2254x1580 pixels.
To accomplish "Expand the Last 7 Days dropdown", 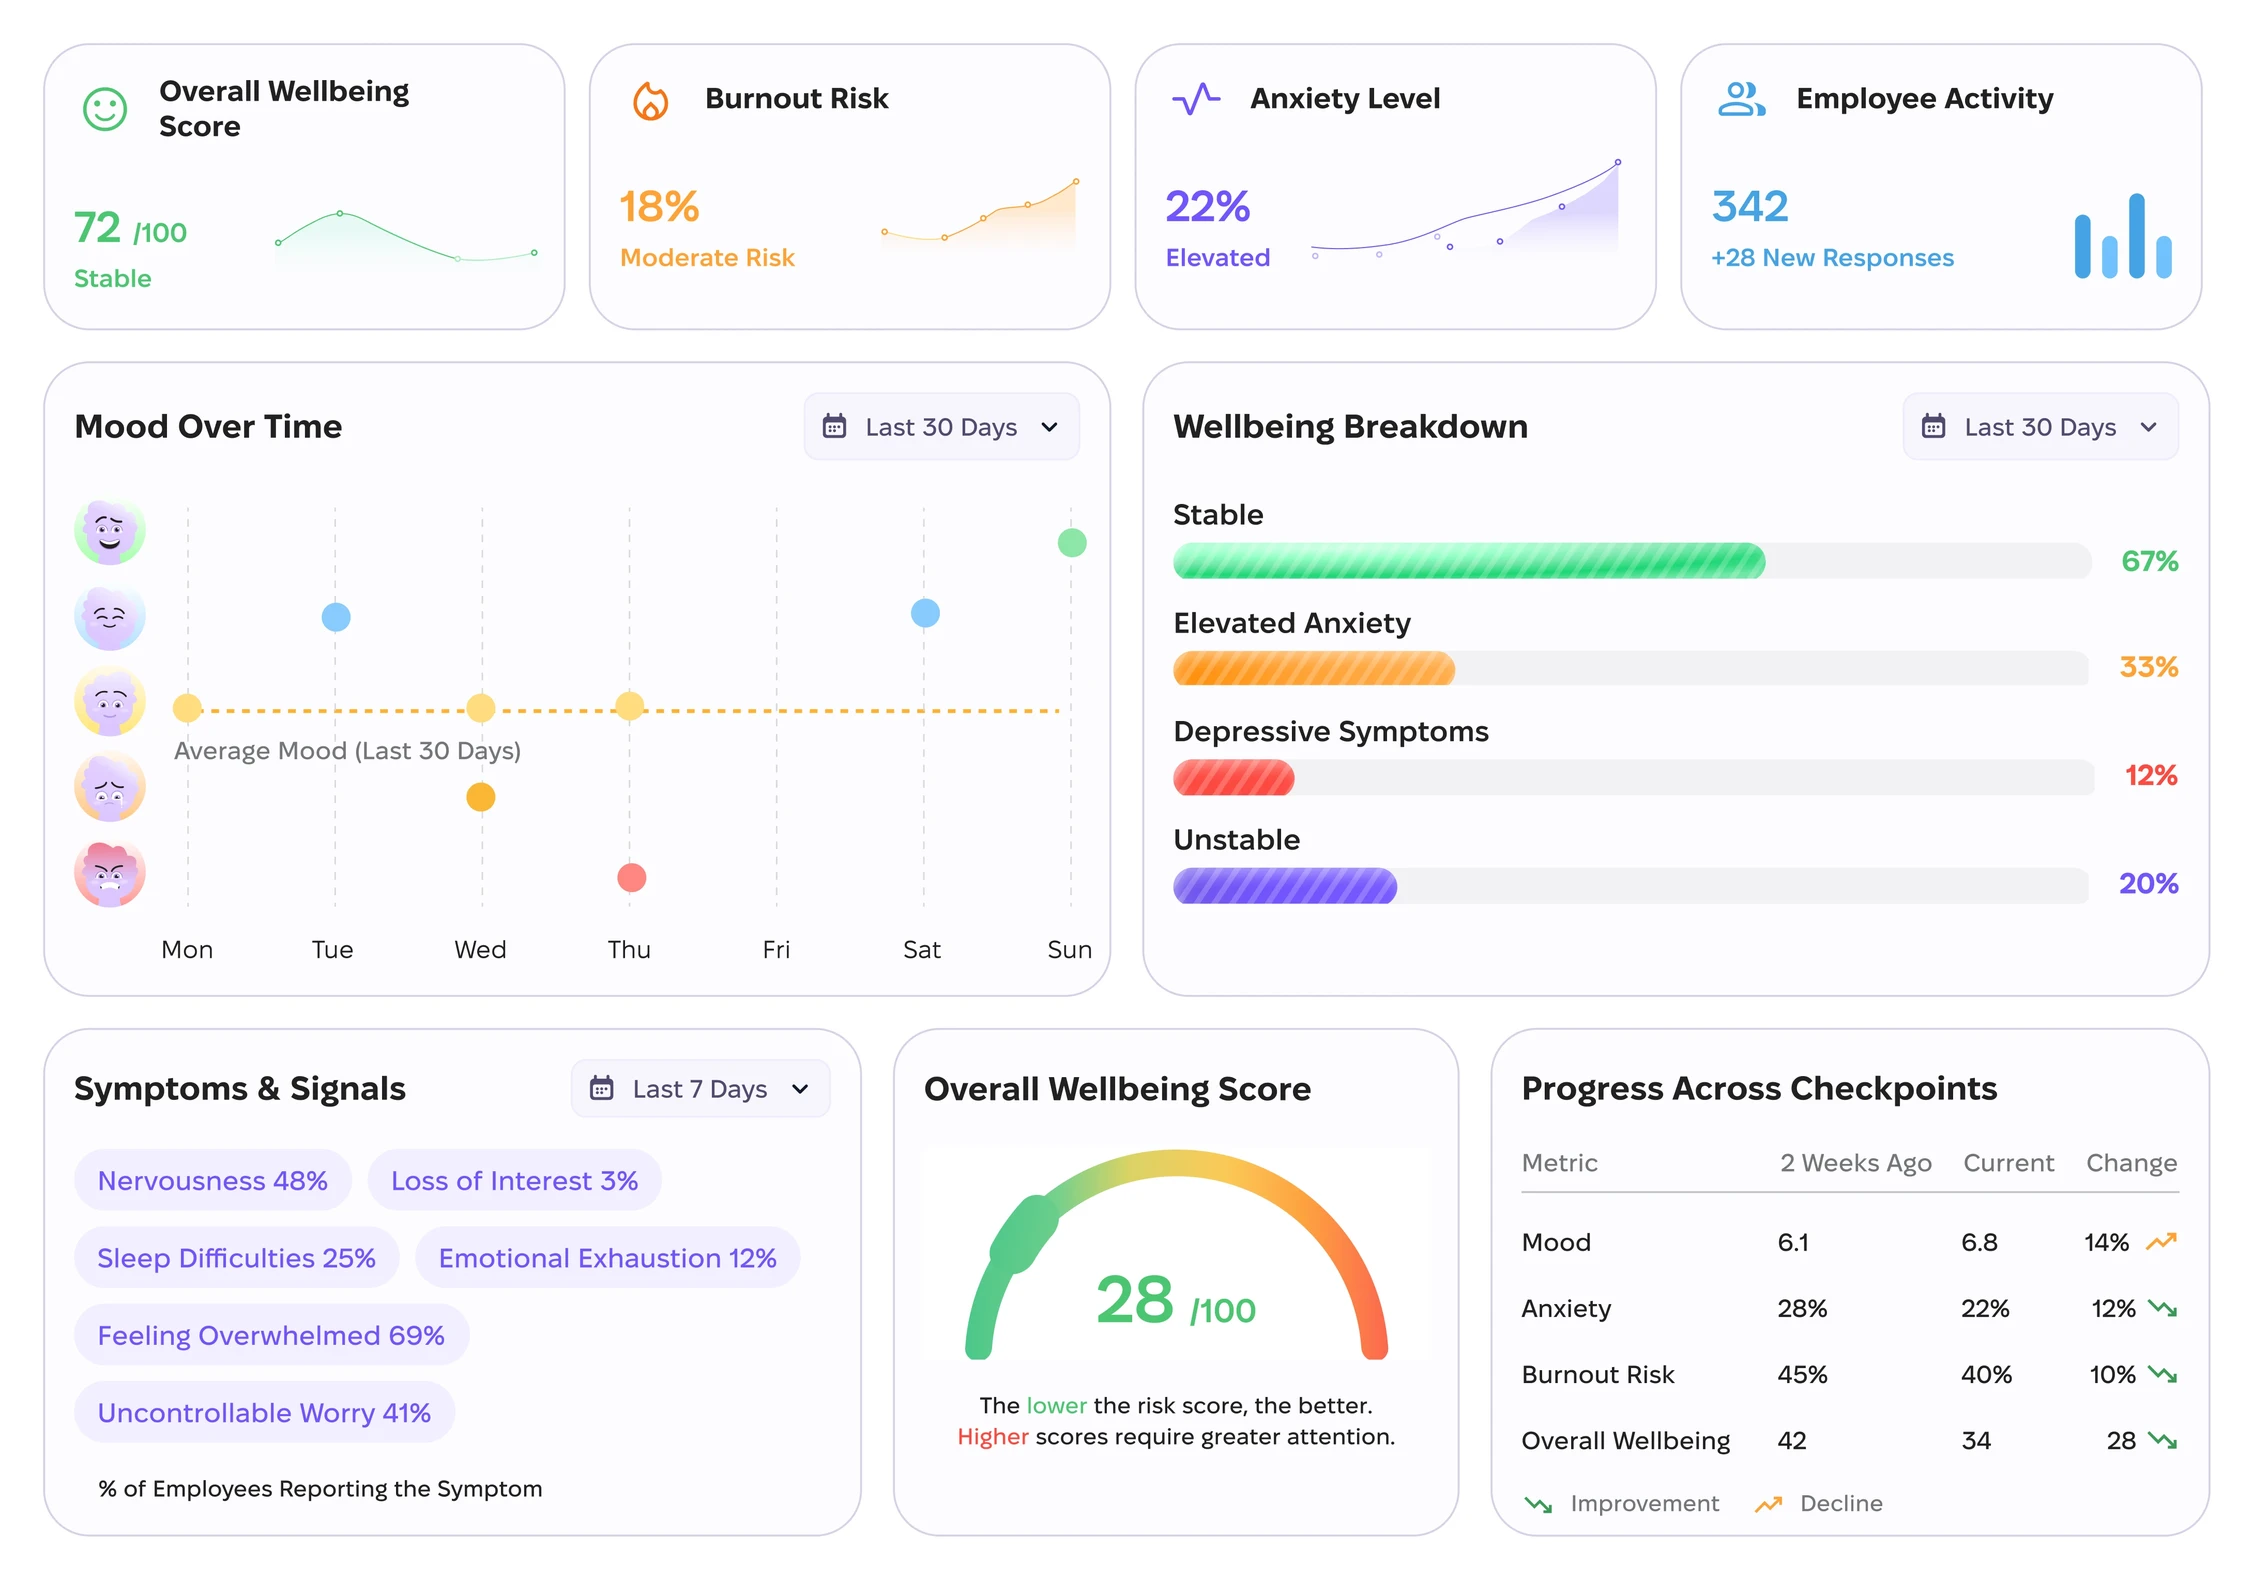I will 700,1088.
